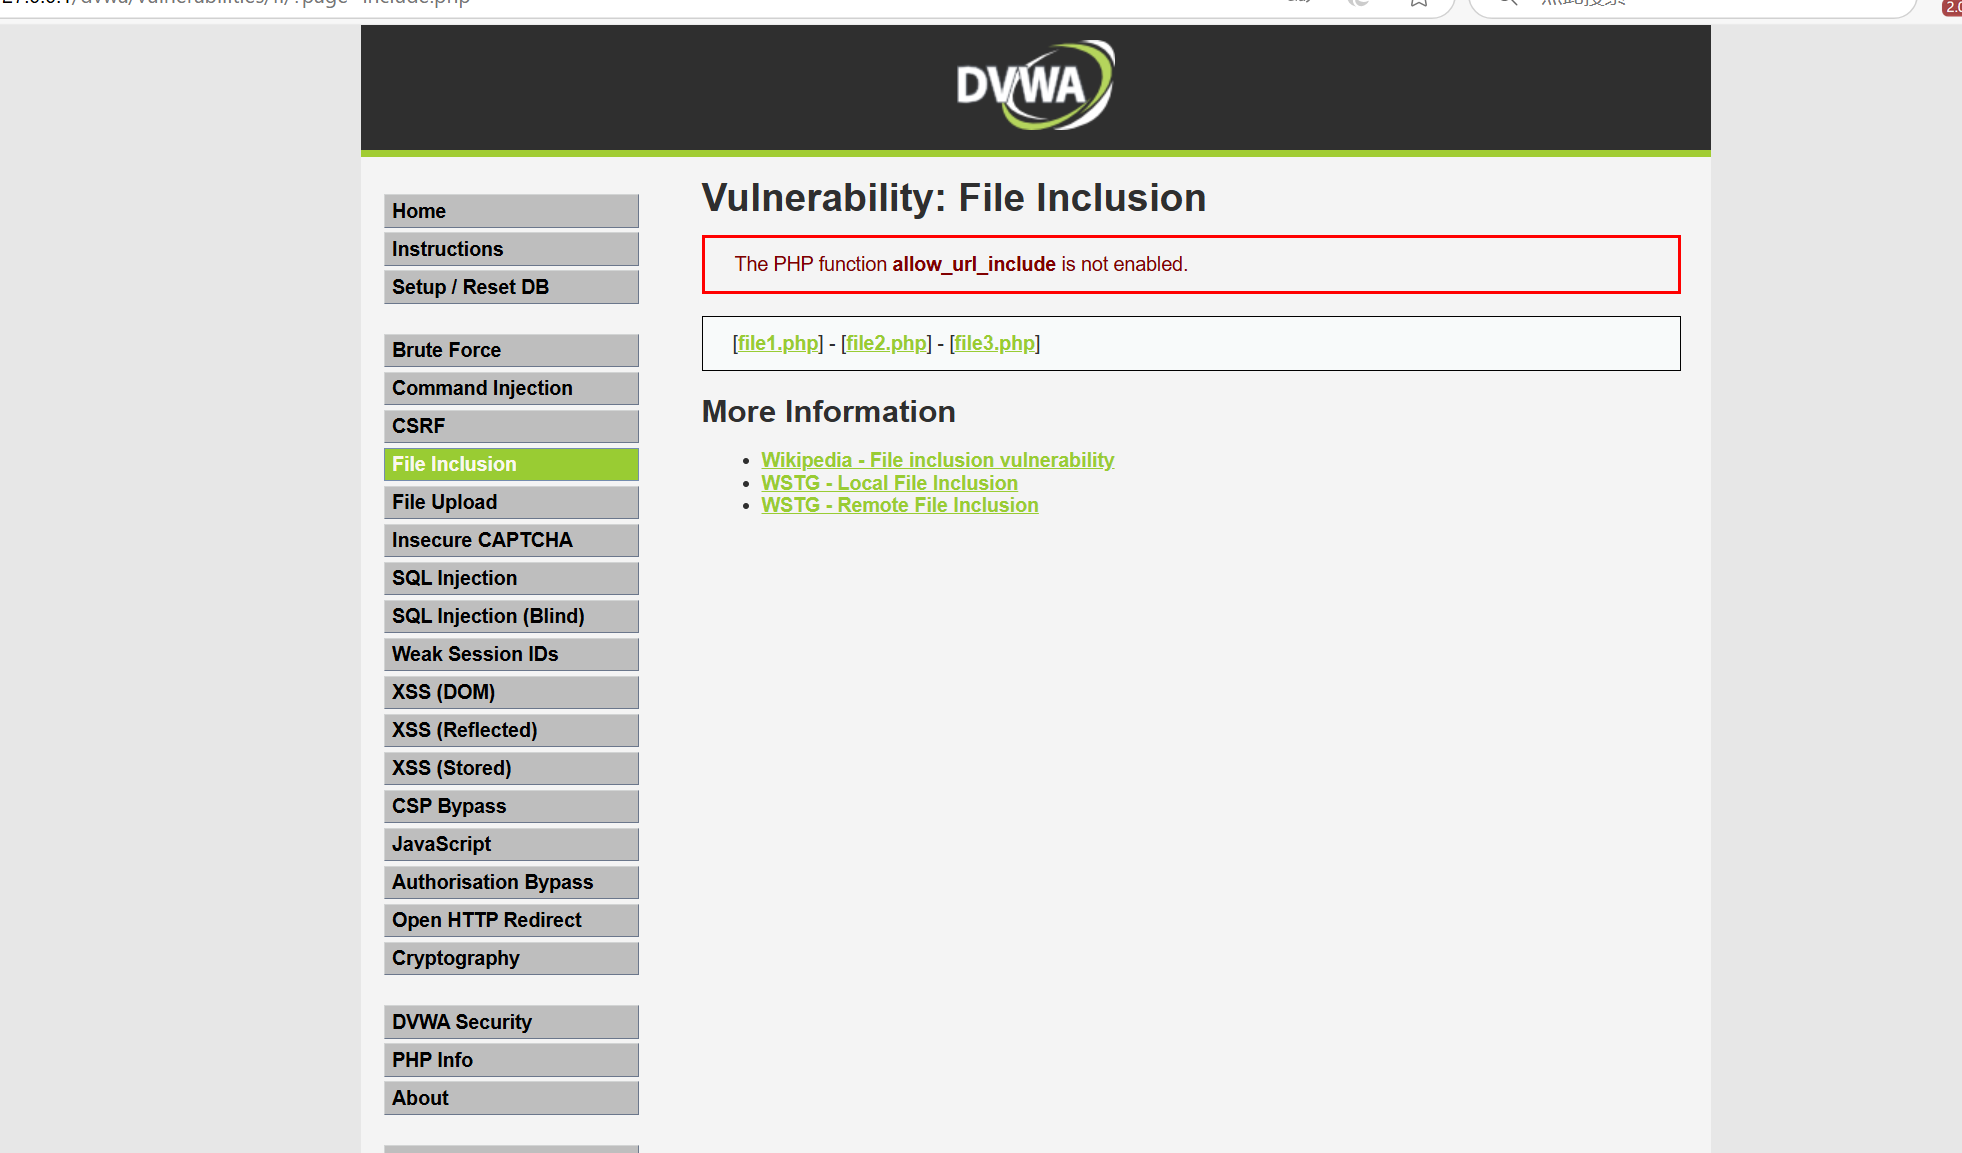Image resolution: width=1962 pixels, height=1153 pixels.
Task: Click the DVWA logo in header
Action: [1035, 86]
